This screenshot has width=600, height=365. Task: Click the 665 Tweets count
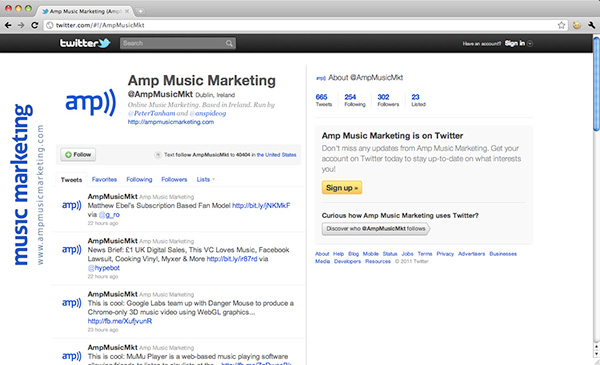pyautogui.click(x=323, y=100)
